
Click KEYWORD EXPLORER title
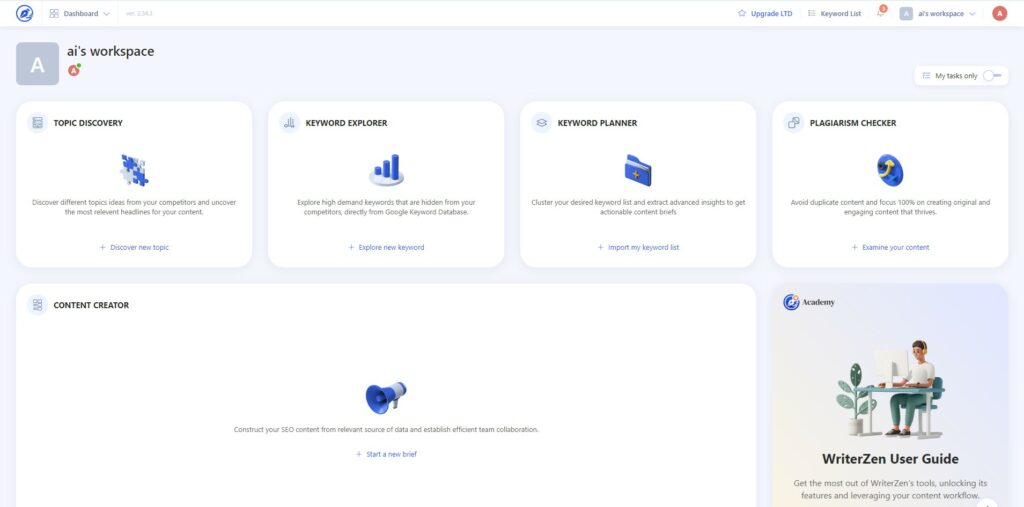[x=346, y=123]
